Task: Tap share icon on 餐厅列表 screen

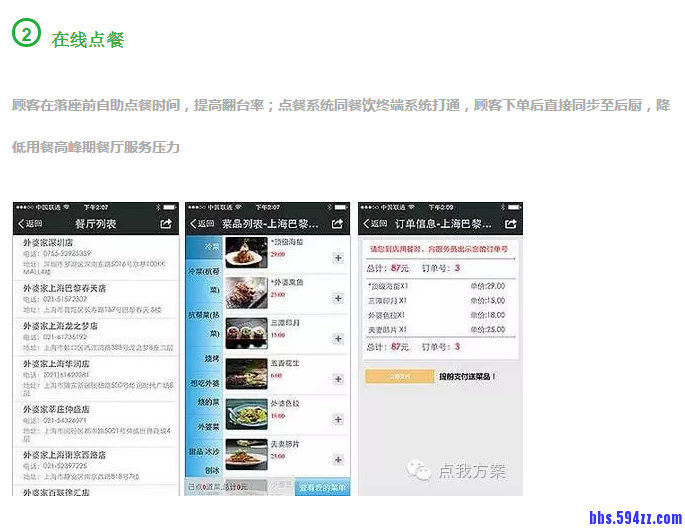Action: 165,224
